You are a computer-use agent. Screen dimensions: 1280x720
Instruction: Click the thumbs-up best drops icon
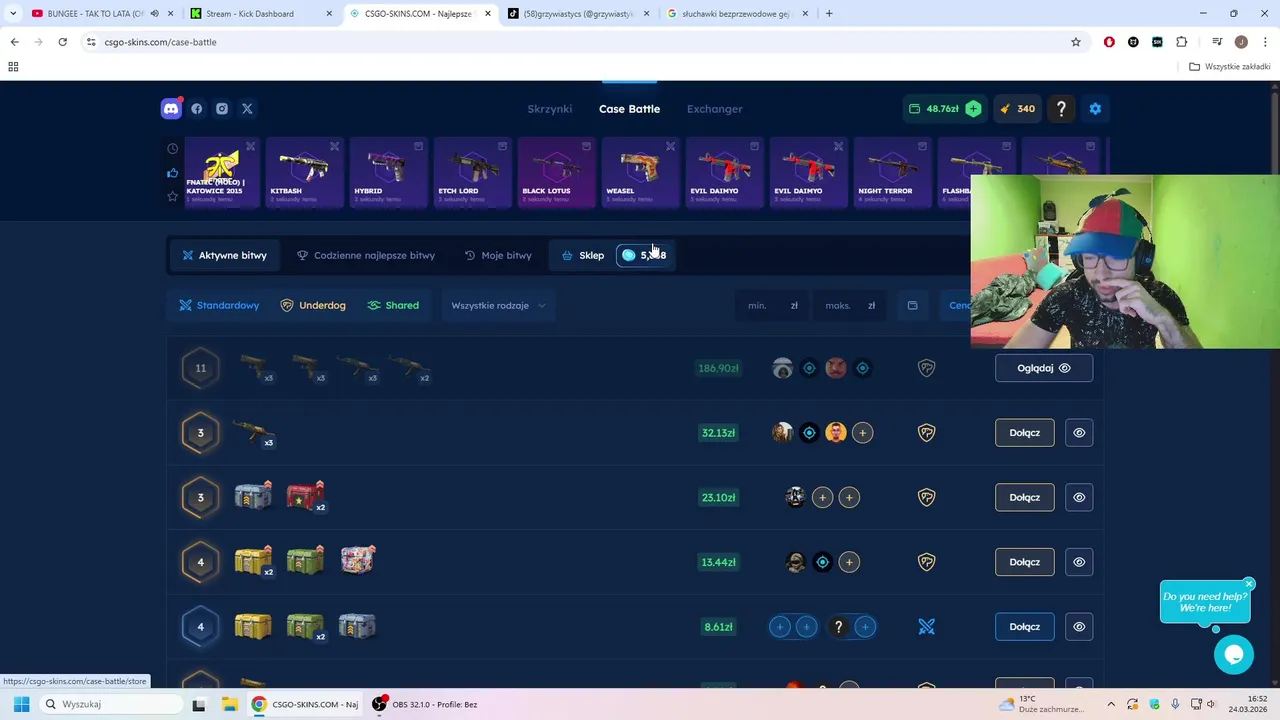(x=172, y=173)
